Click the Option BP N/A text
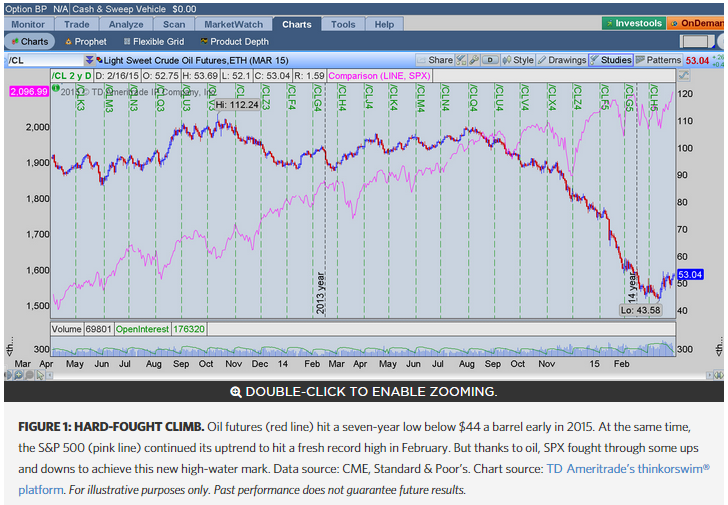Image resolution: width=728 pixels, height=505 pixels. coord(36,9)
